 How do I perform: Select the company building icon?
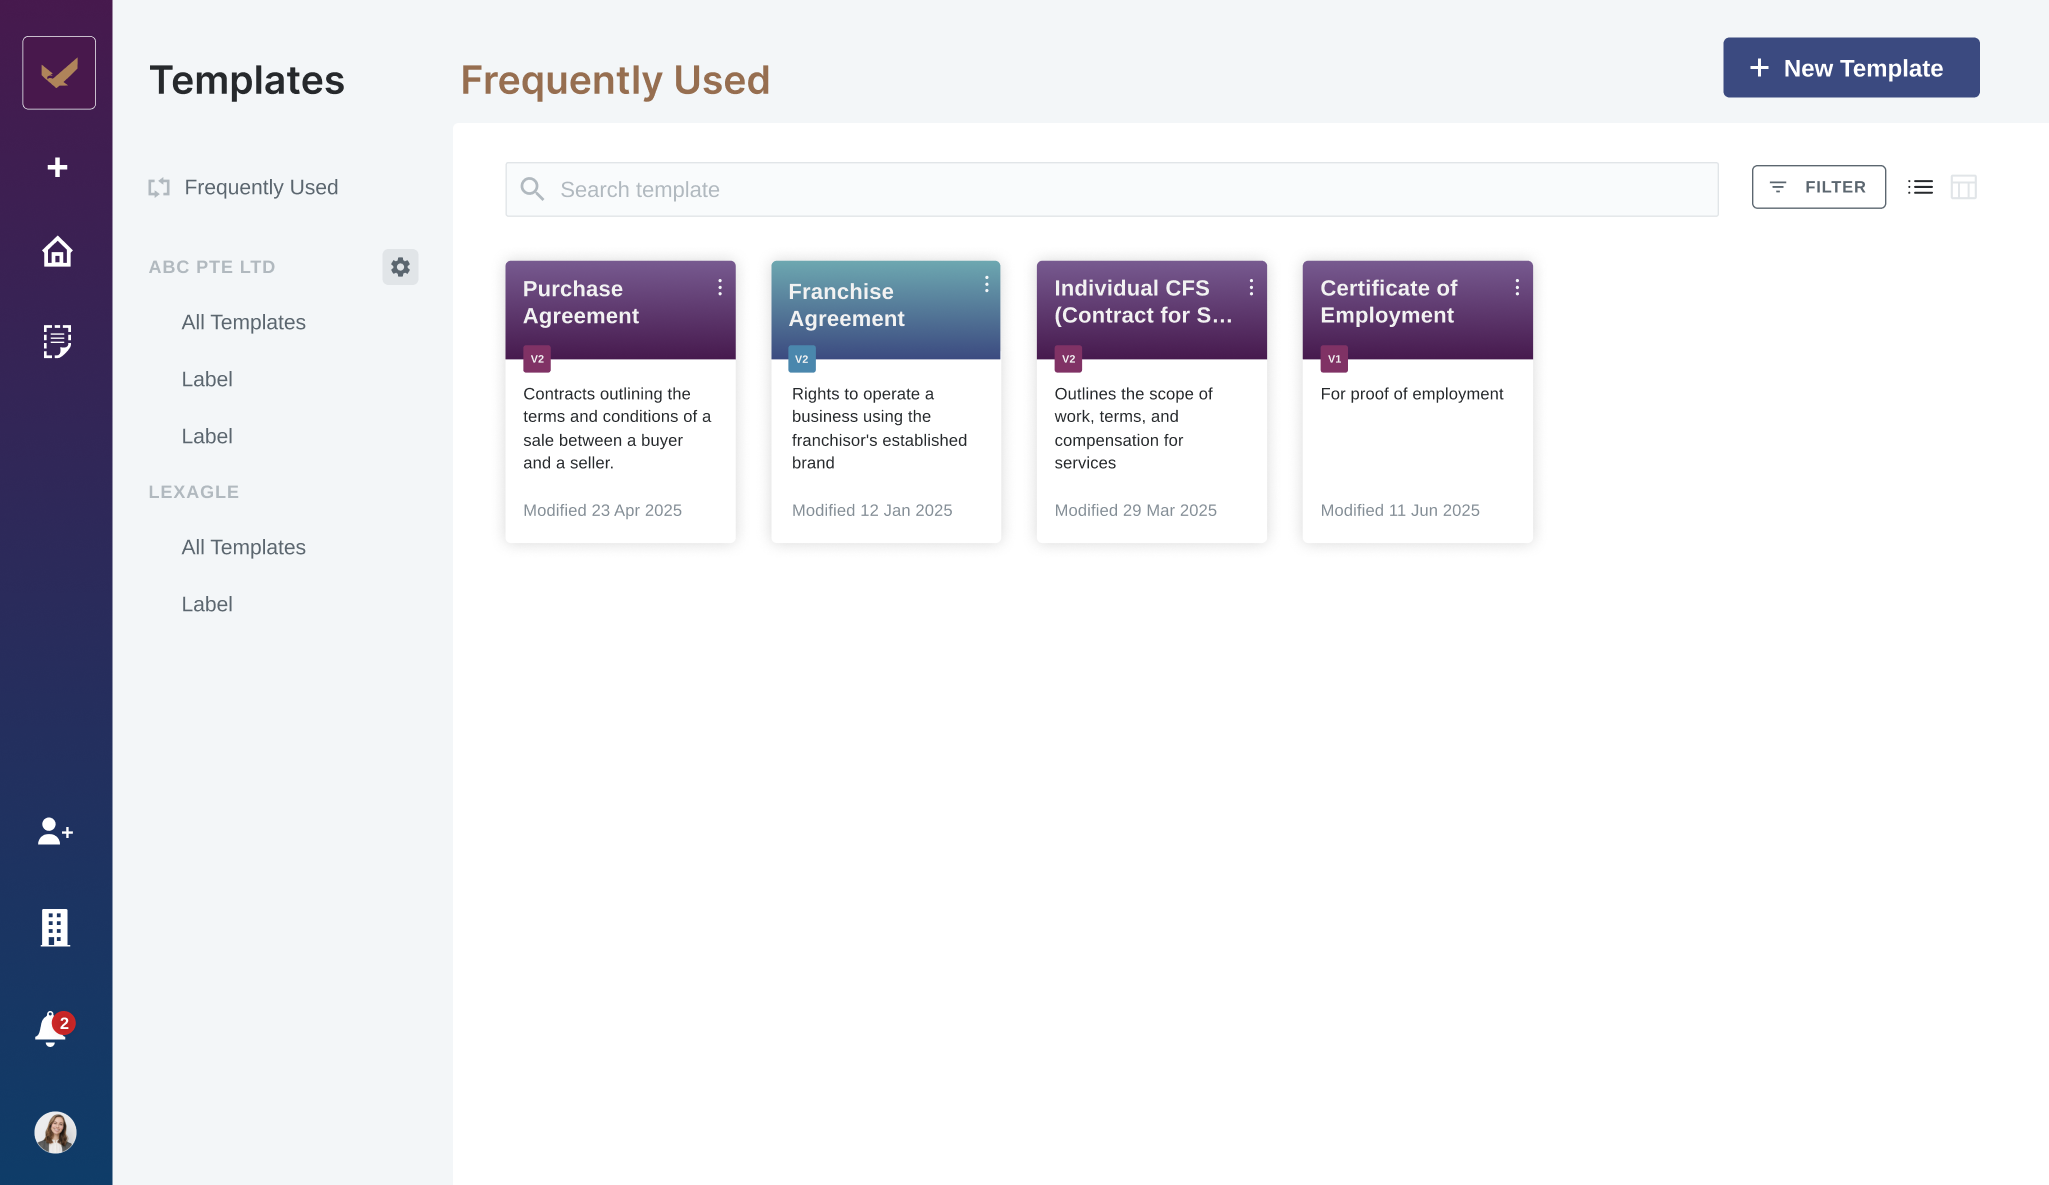(56, 928)
